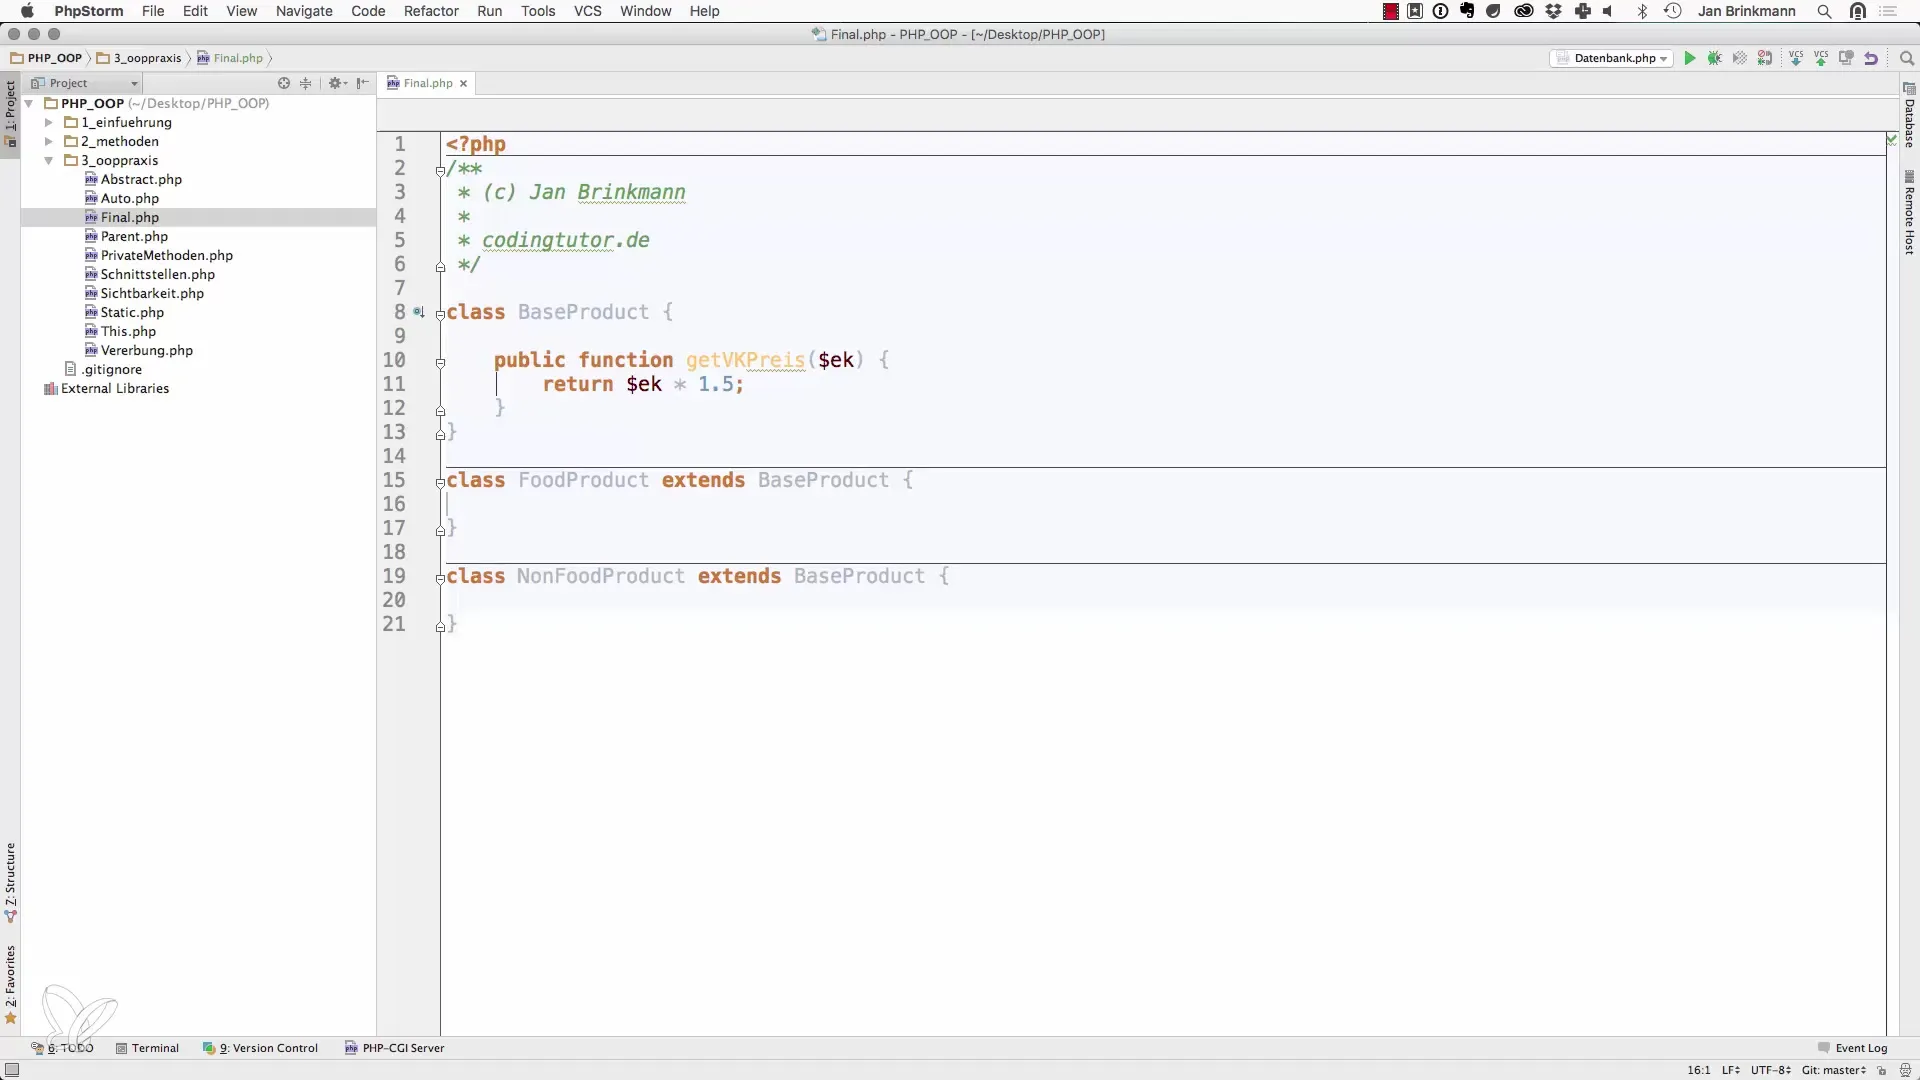Open the Database tool window on the right

[x=1909, y=115]
